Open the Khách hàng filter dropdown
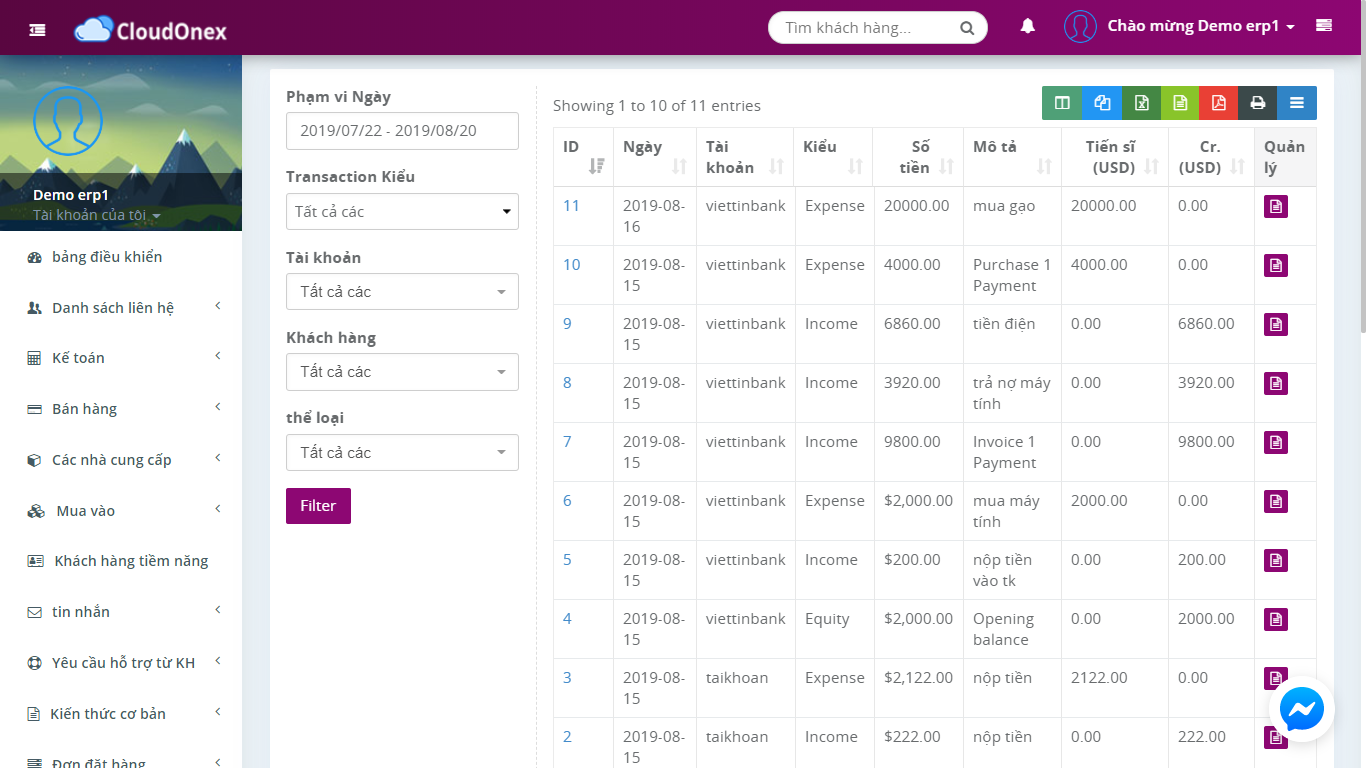This screenshot has width=1366, height=768. click(402, 372)
